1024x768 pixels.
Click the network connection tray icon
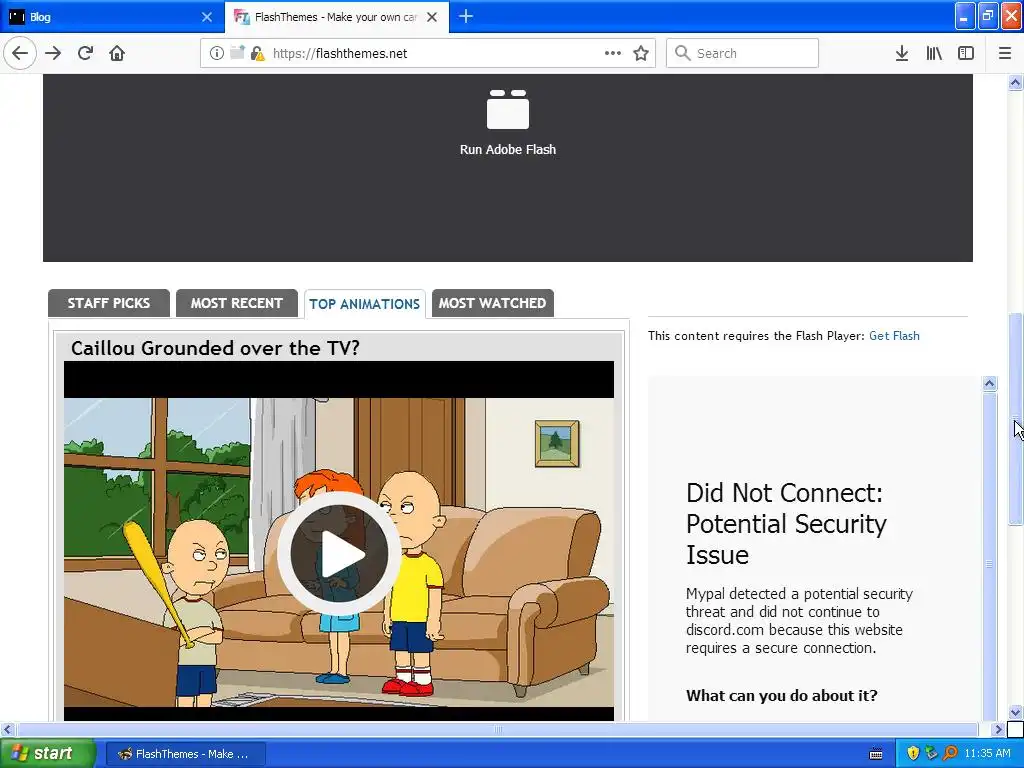pos(931,753)
